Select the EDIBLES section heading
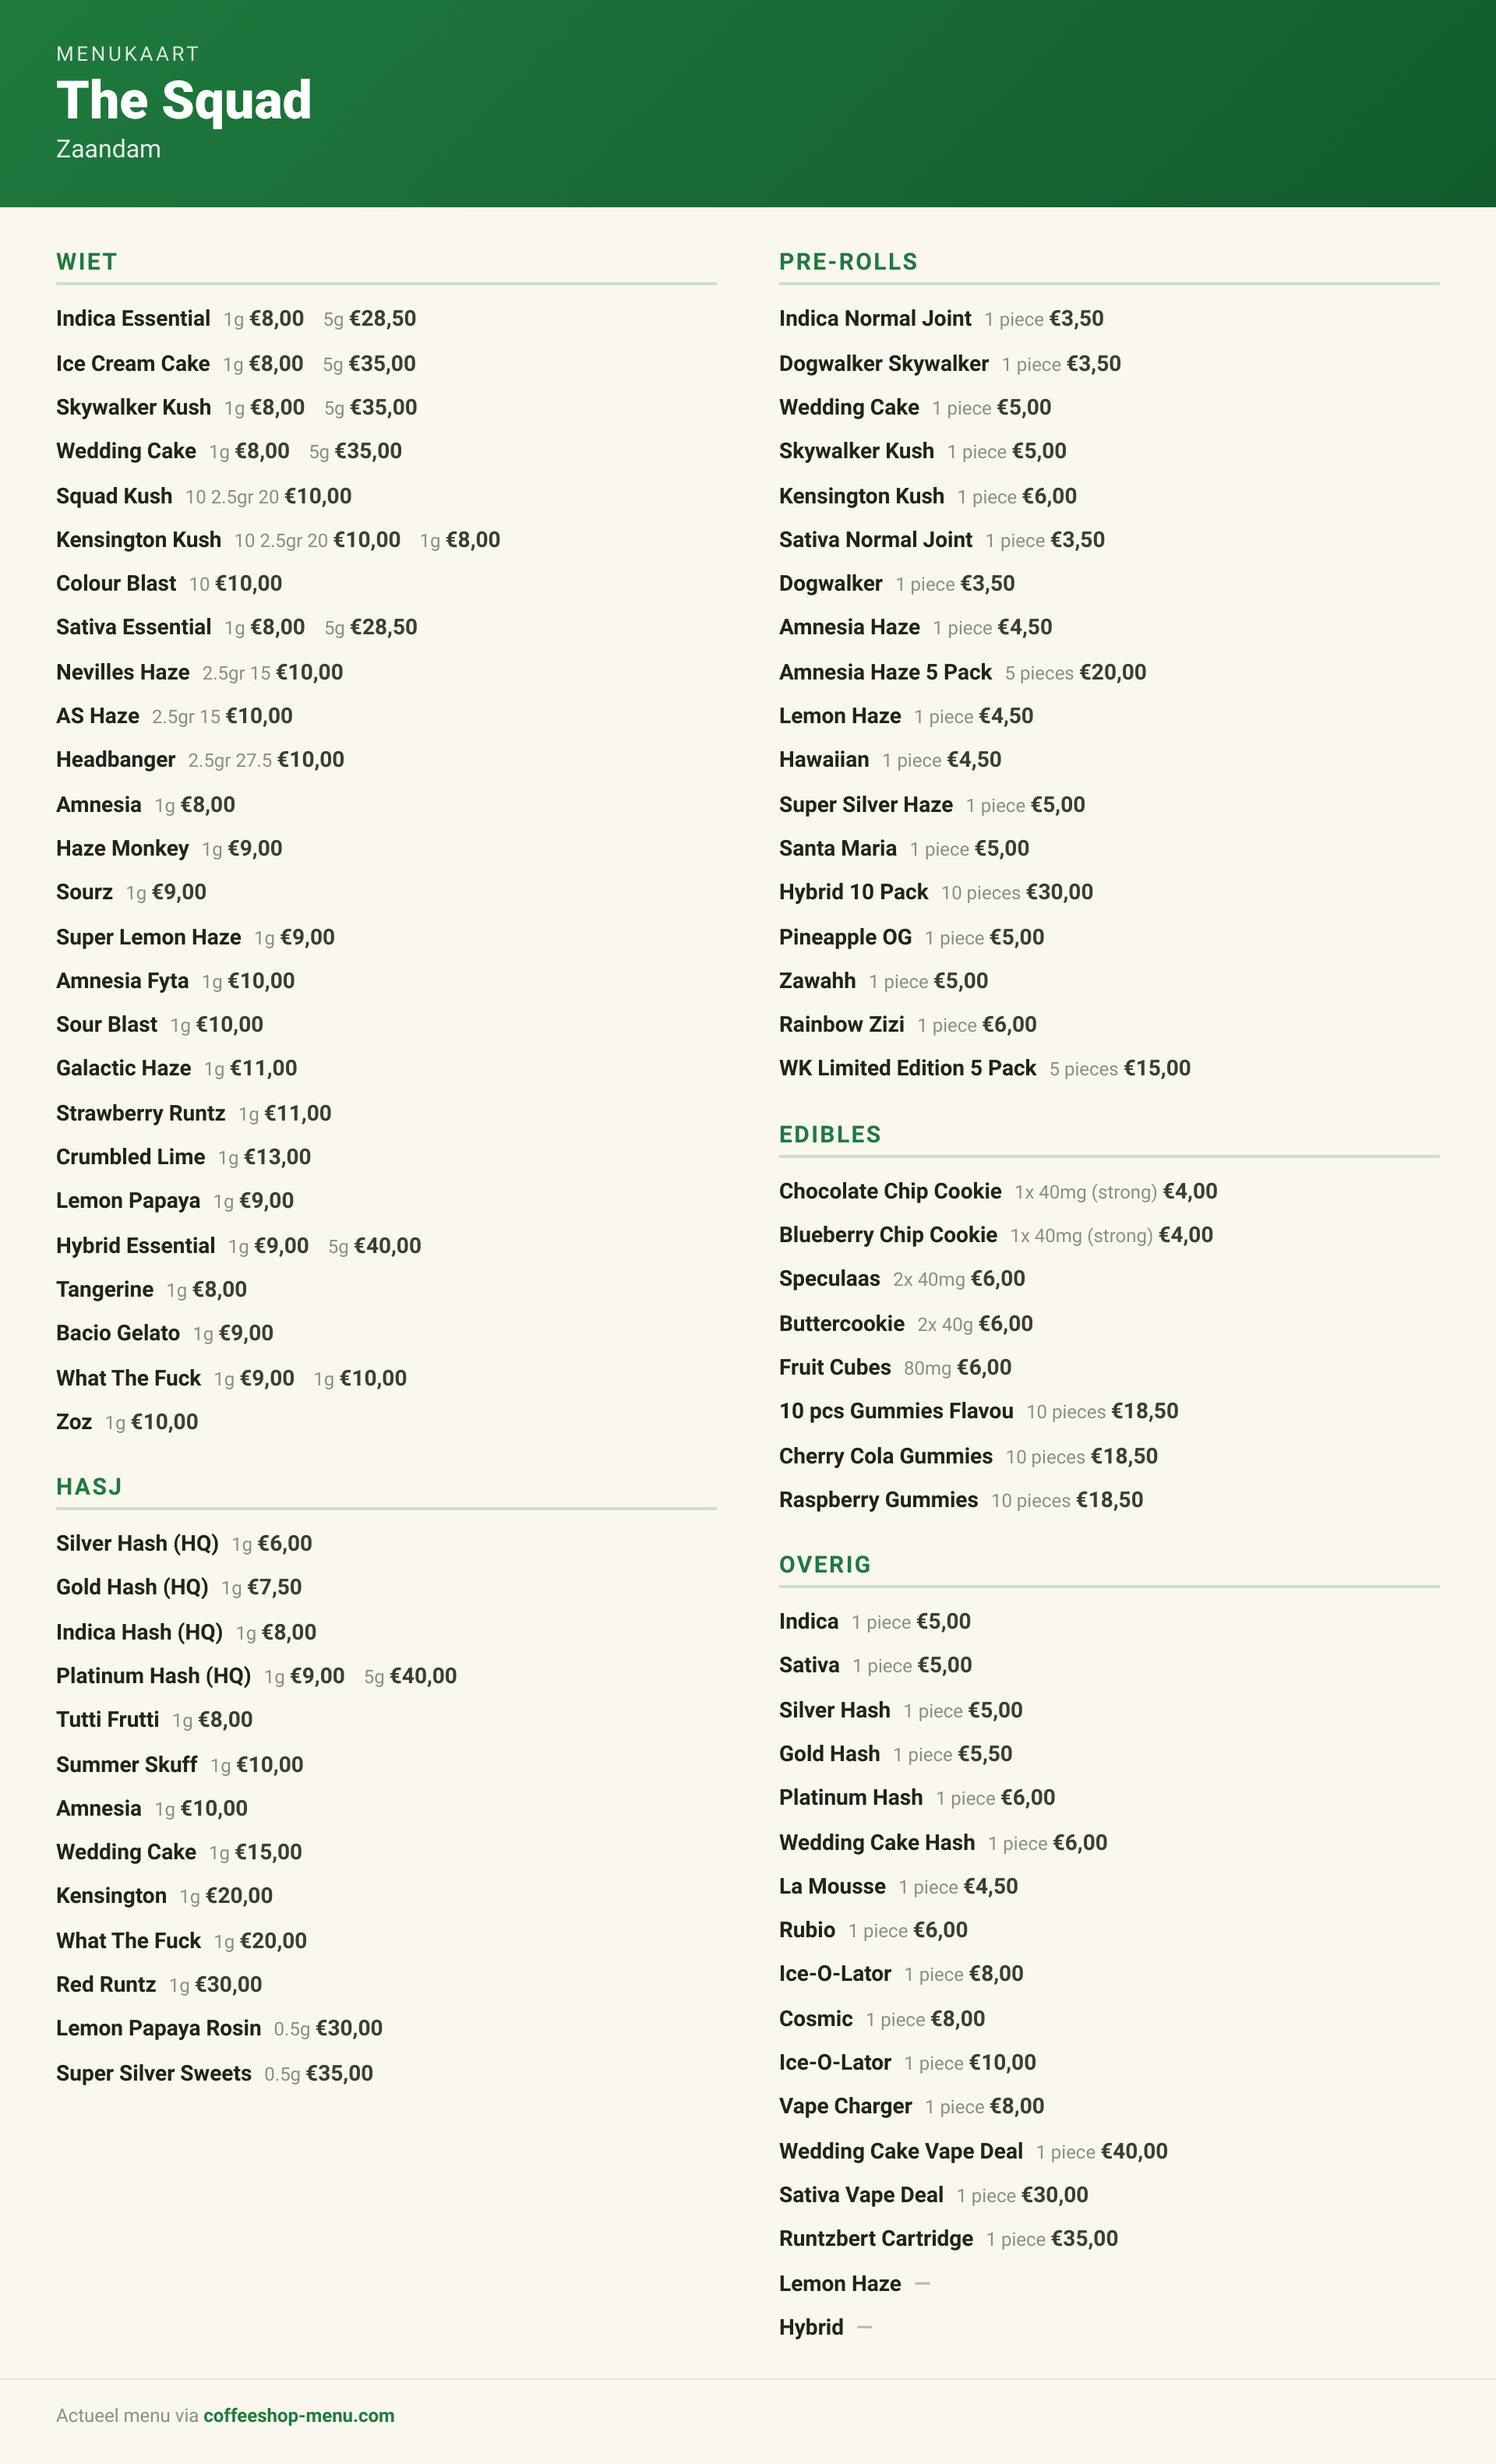 tap(830, 1135)
